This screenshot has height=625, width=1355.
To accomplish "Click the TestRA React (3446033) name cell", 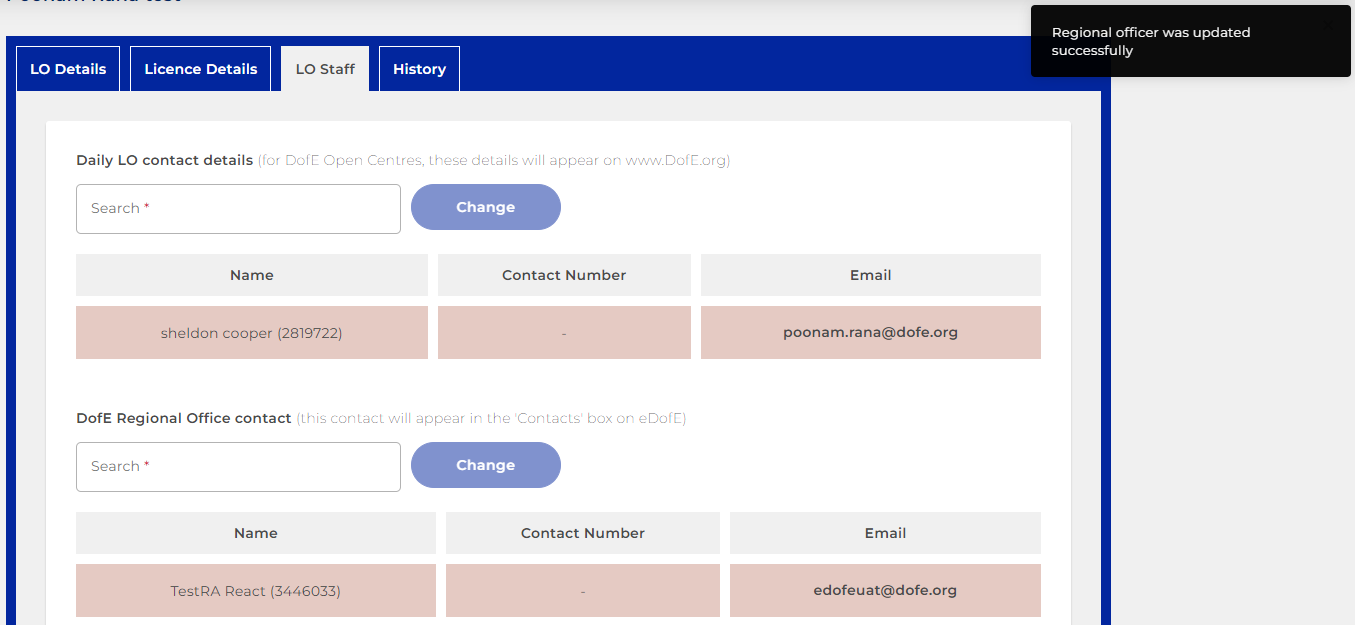I will pos(255,591).
